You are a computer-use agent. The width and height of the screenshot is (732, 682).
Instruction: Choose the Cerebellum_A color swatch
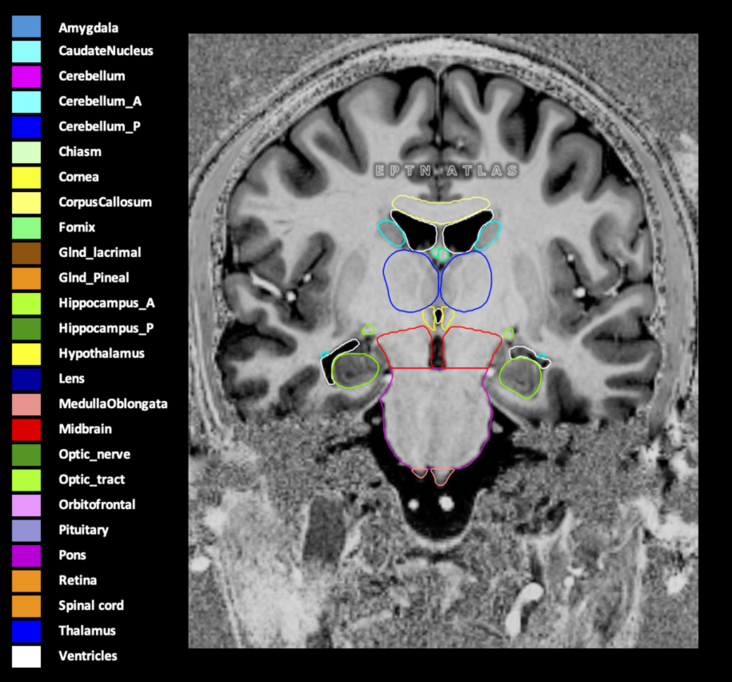click(x=26, y=102)
